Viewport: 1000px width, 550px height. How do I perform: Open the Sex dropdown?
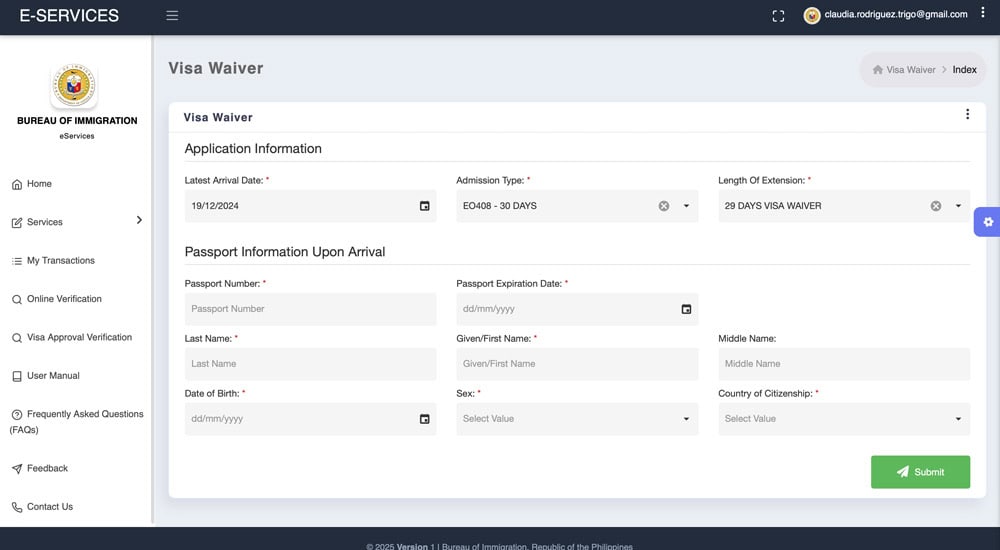pyautogui.click(x=577, y=419)
